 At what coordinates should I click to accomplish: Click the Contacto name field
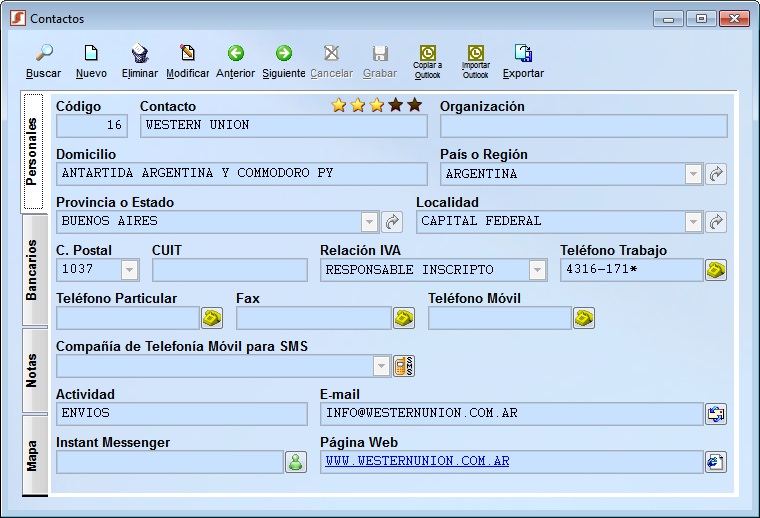[x=284, y=126]
